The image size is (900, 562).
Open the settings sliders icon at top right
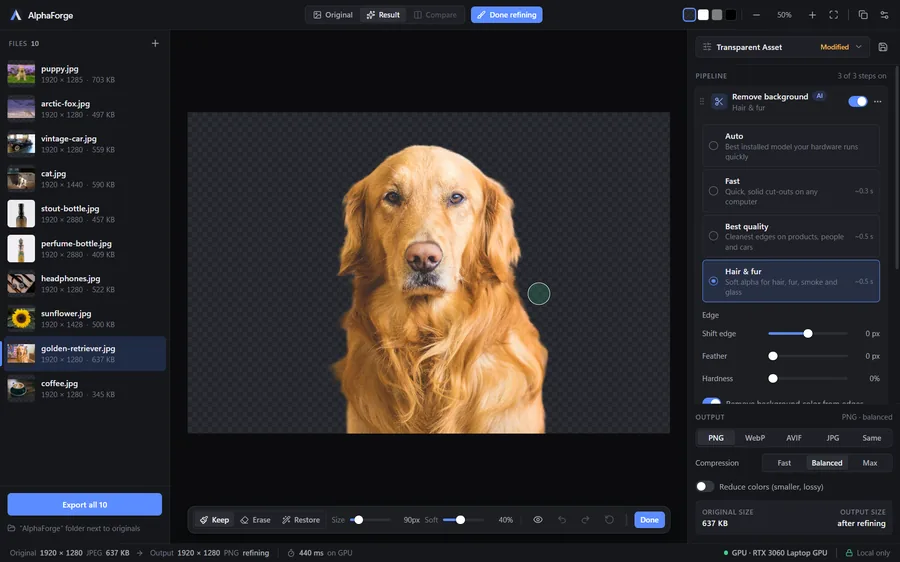(885, 15)
